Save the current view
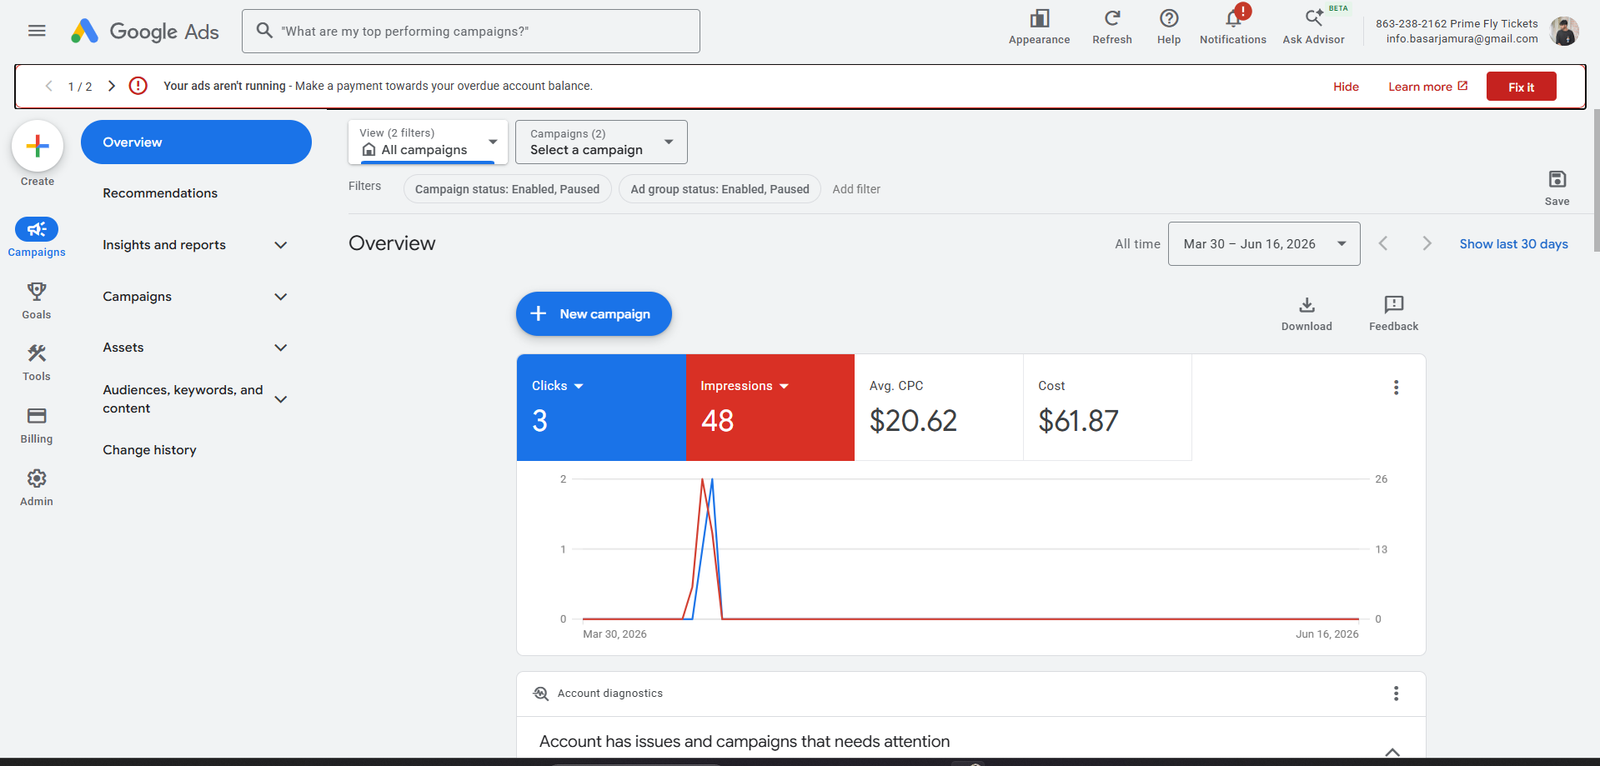The width and height of the screenshot is (1600, 766). coord(1557,187)
